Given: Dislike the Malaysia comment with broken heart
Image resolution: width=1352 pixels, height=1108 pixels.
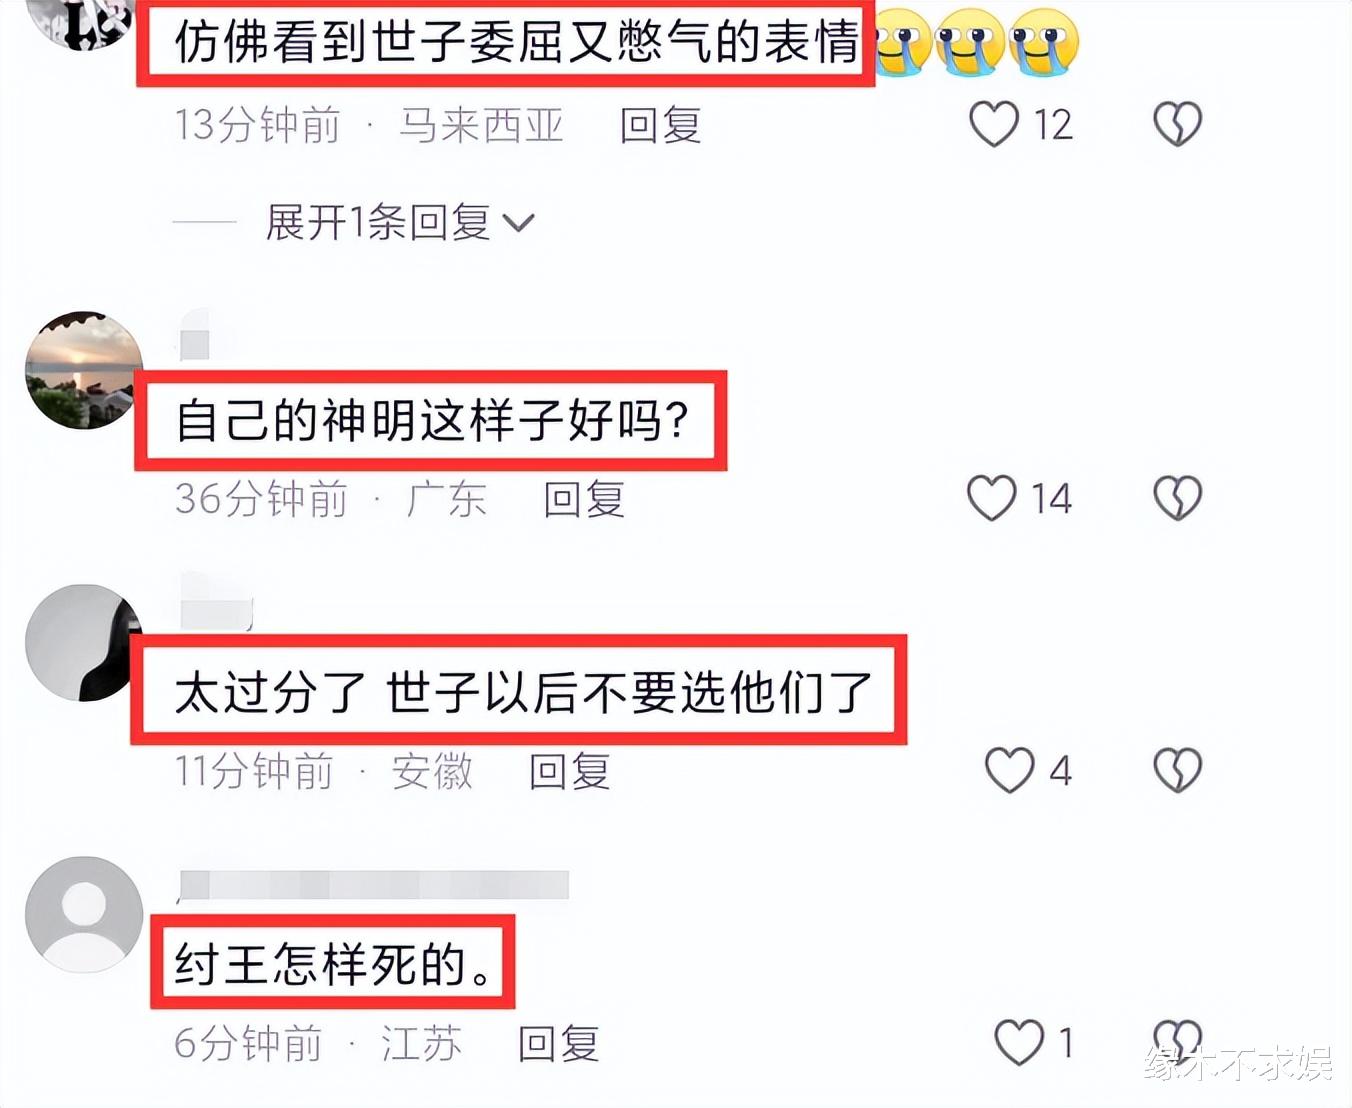Looking at the screenshot, I should coord(1177,124).
